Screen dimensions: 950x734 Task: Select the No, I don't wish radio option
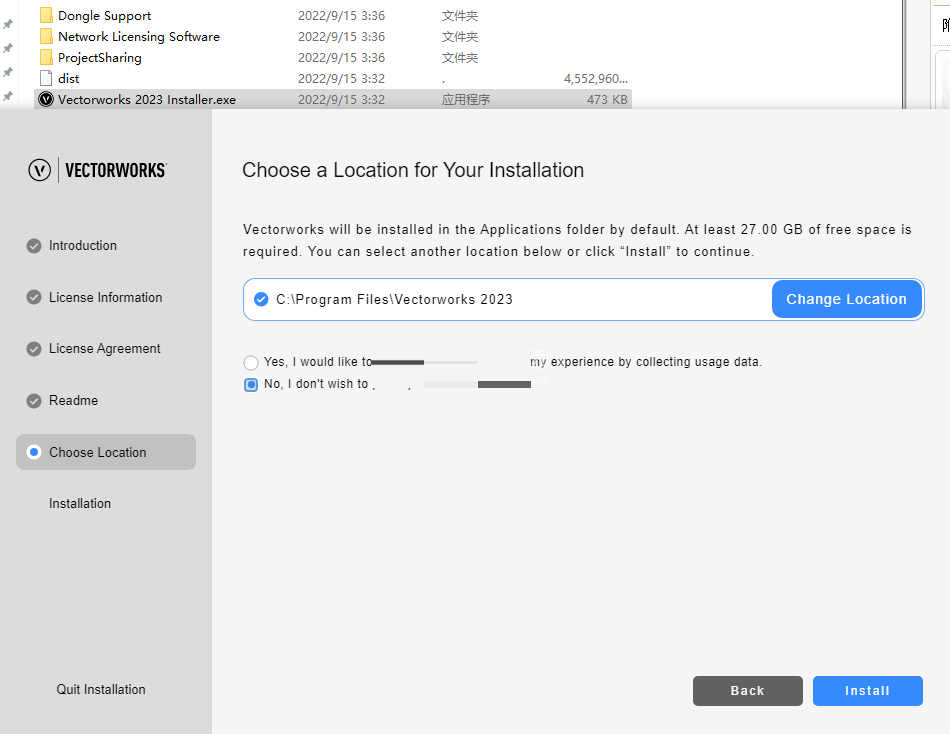(x=251, y=384)
